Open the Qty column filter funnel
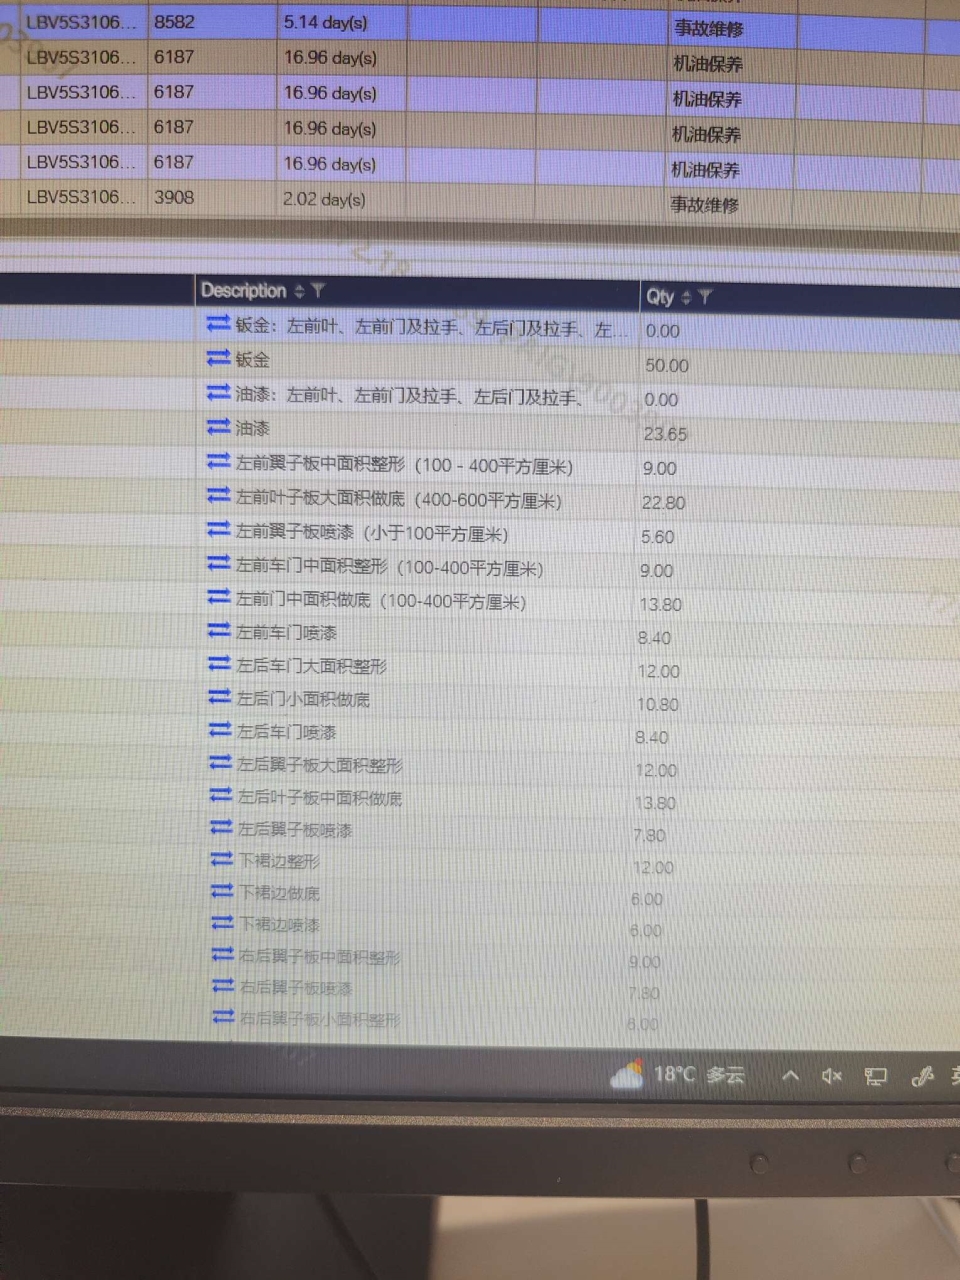This screenshot has height=1280, width=960. pos(705,297)
